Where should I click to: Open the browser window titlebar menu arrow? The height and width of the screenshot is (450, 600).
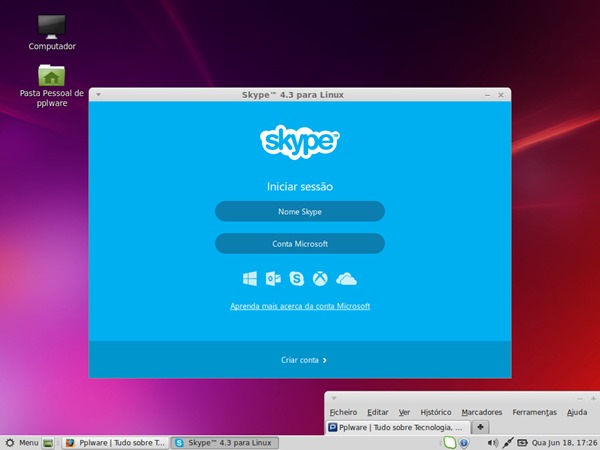334,398
